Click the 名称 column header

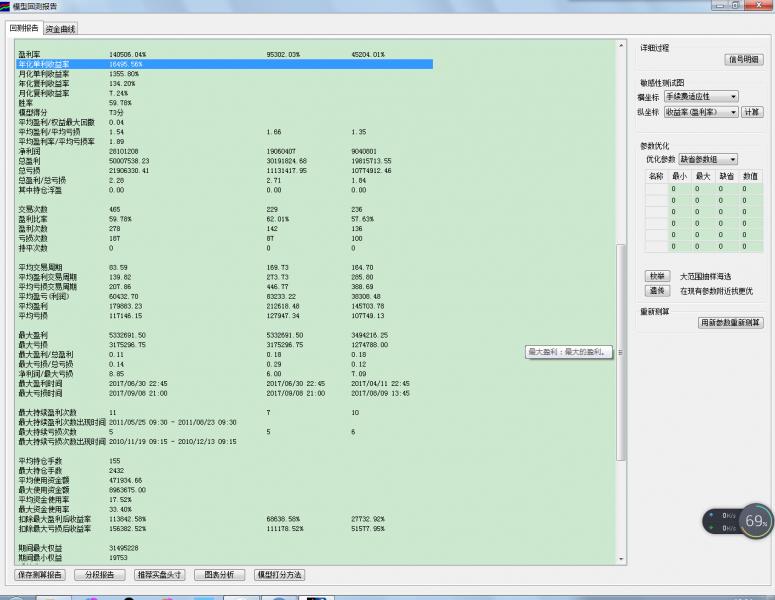(655, 176)
